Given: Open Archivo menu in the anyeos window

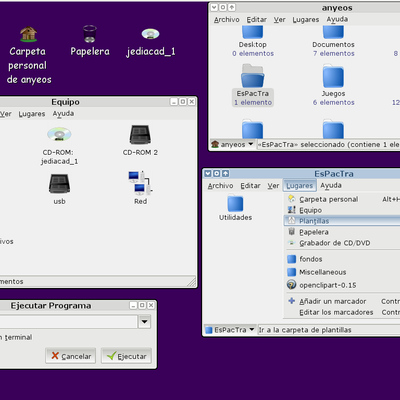Looking at the screenshot, I should tap(227, 20).
